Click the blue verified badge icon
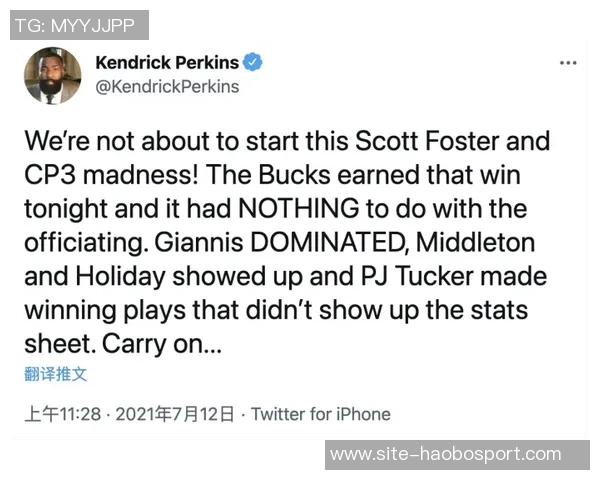The image size is (600, 480). [x=254, y=62]
